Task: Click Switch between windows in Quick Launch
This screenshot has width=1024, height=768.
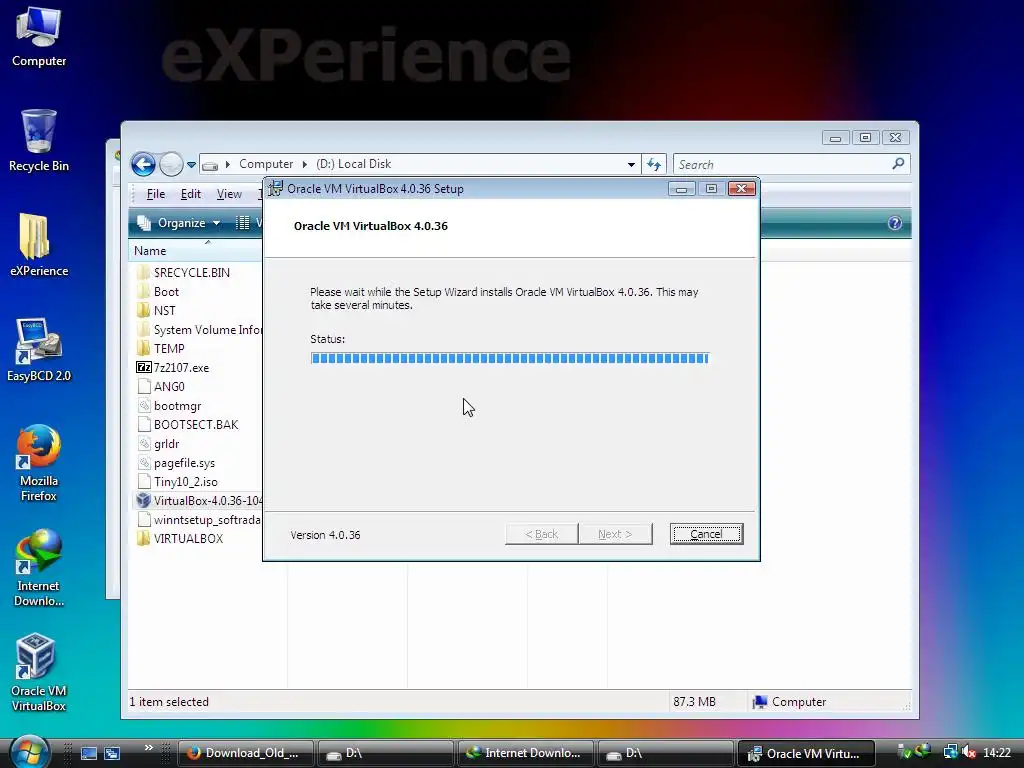Action: click(112, 754)
